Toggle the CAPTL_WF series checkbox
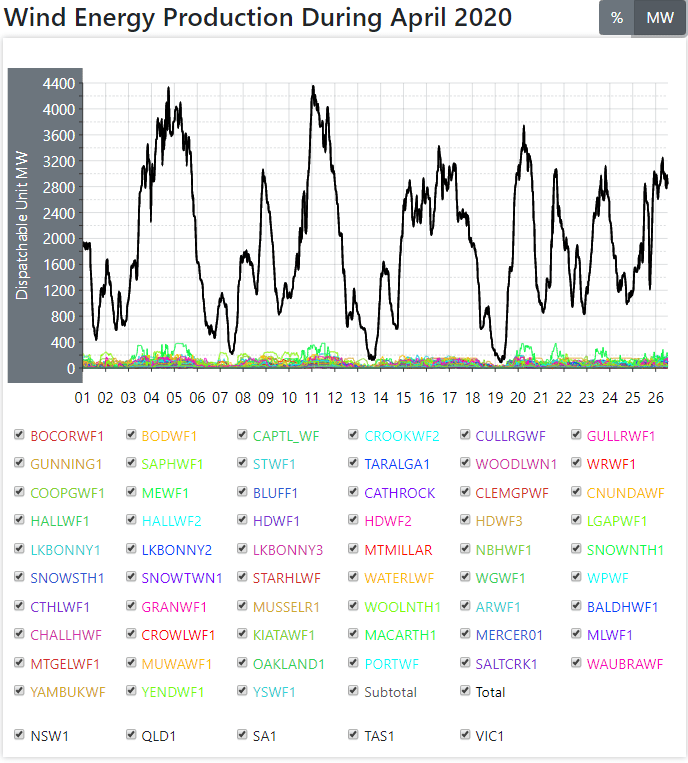The image size is (688, 763). (x=243, y=435)
